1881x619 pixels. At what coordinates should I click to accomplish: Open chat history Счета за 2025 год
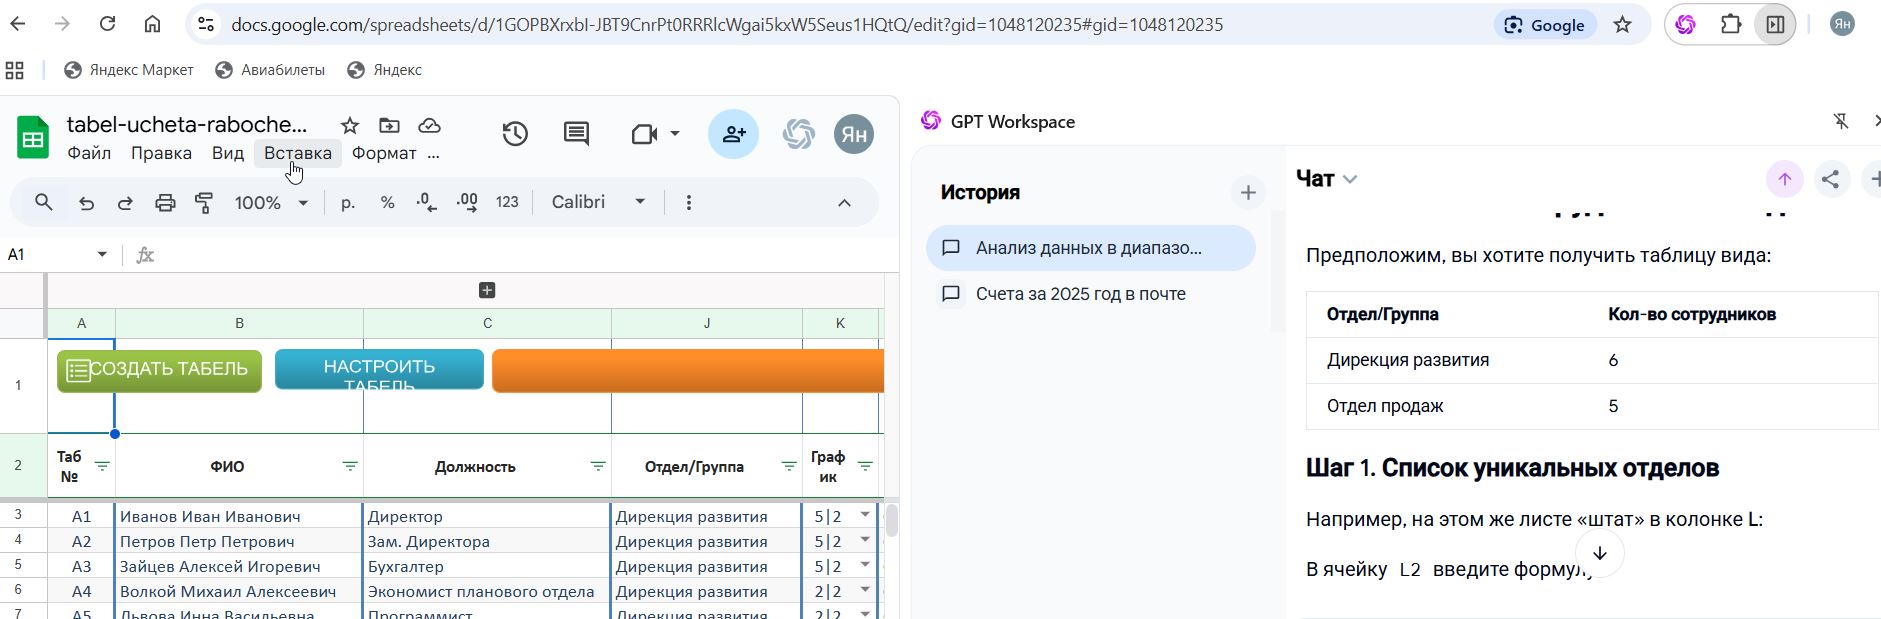pyautogui.click(x=1080, y=294)
